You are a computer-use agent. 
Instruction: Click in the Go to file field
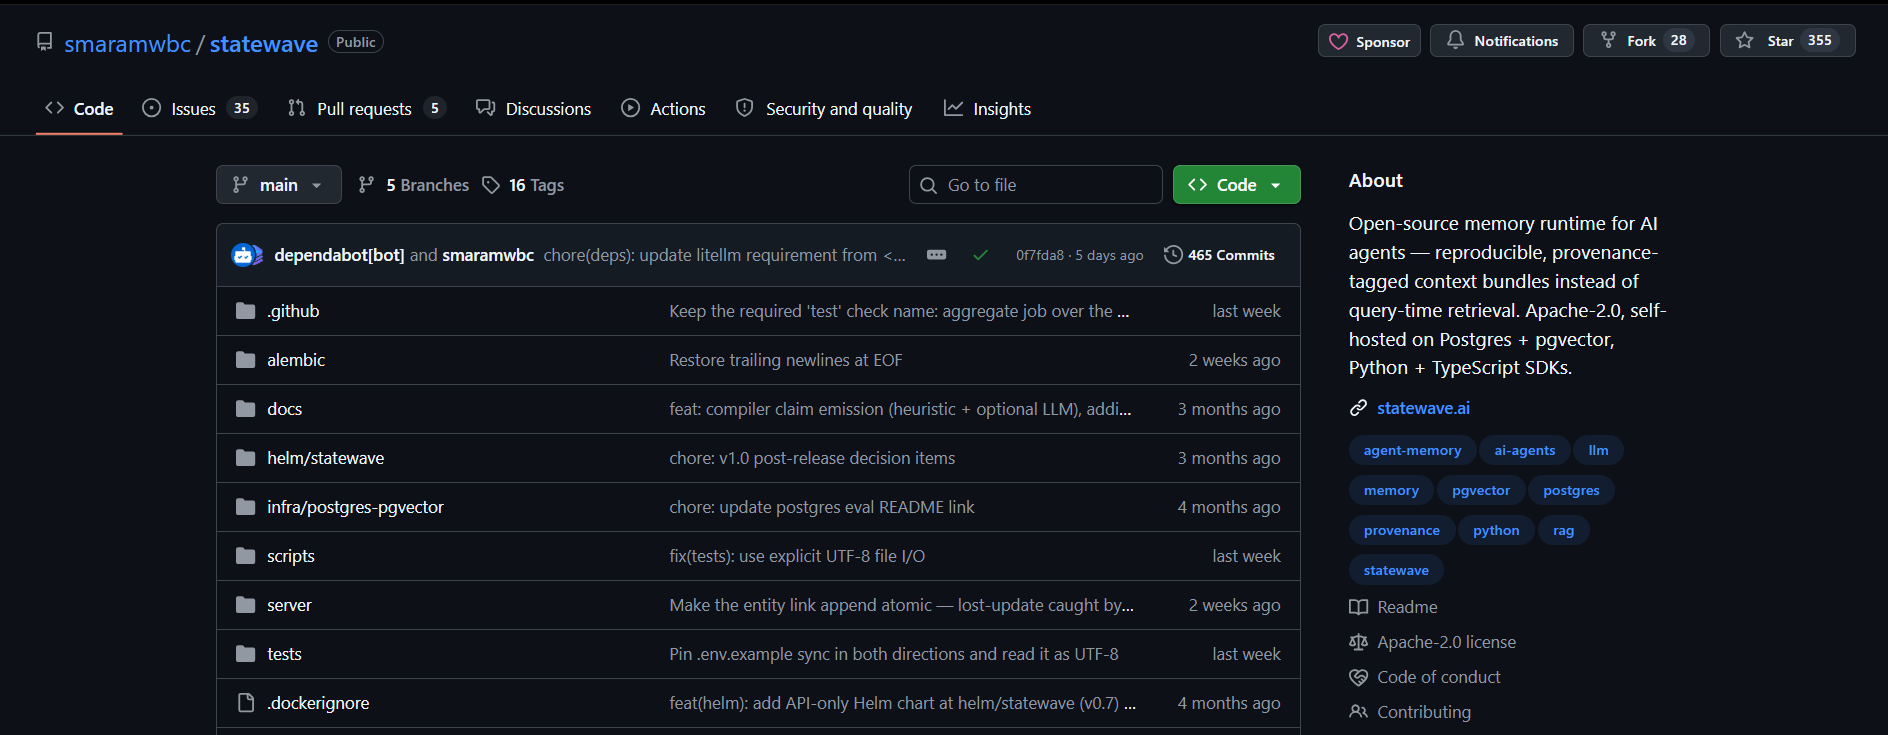coord(1035,185)
